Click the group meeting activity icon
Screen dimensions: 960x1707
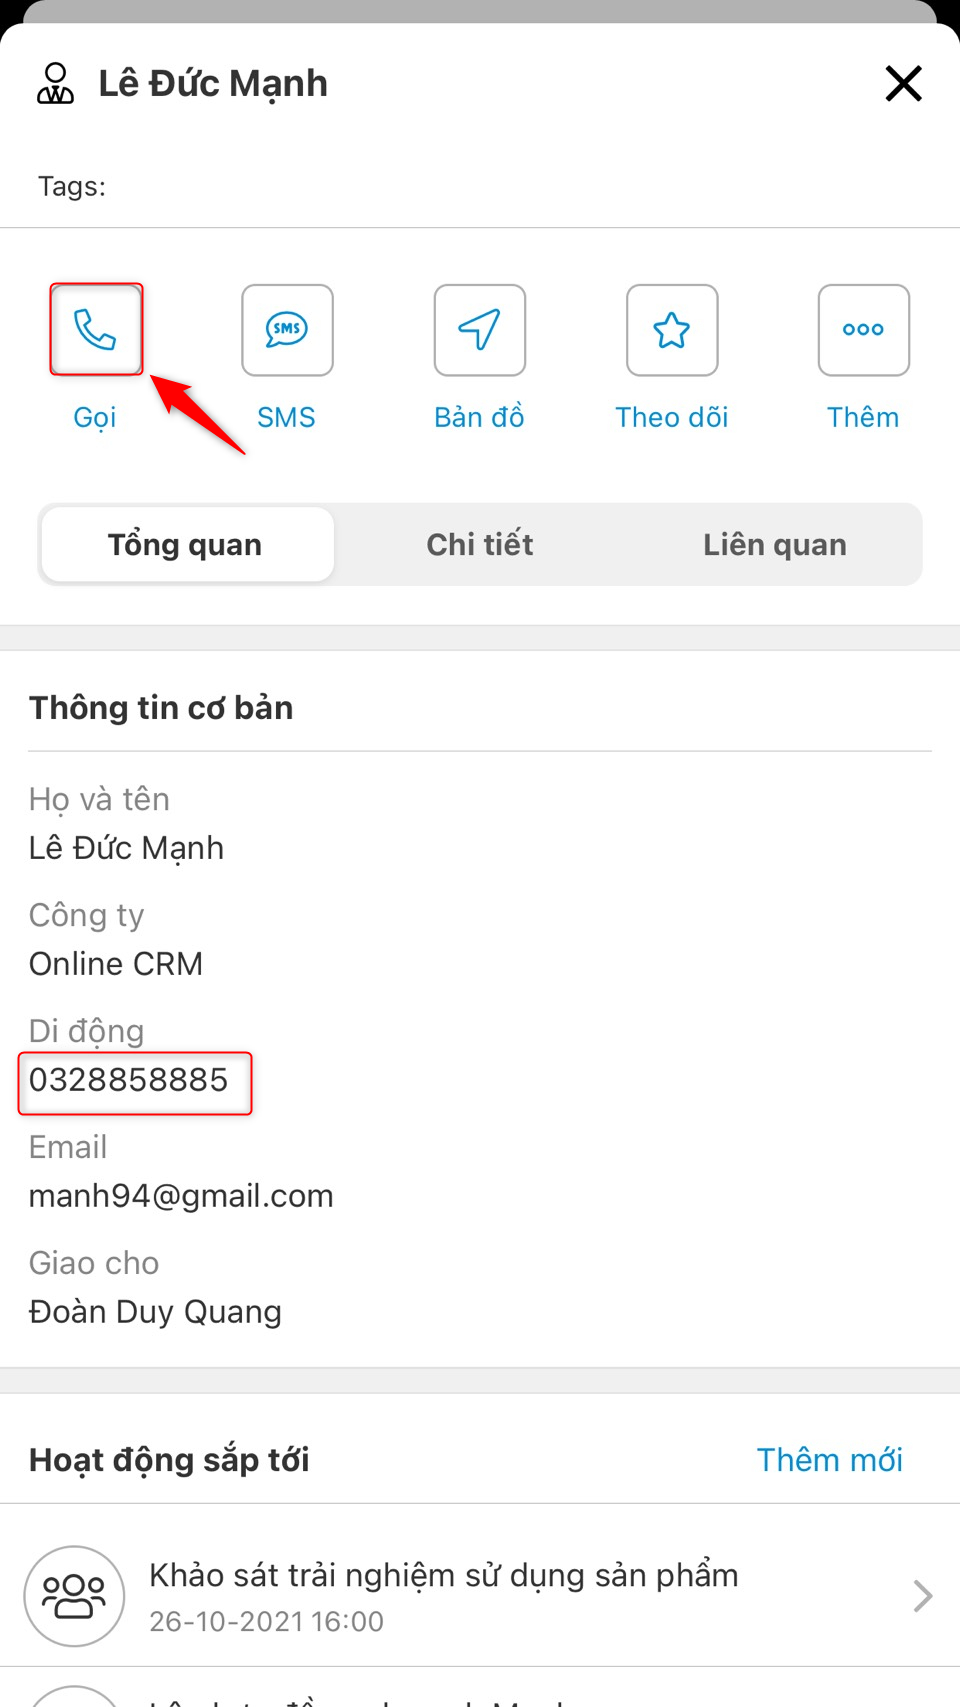click(74, 1595)
